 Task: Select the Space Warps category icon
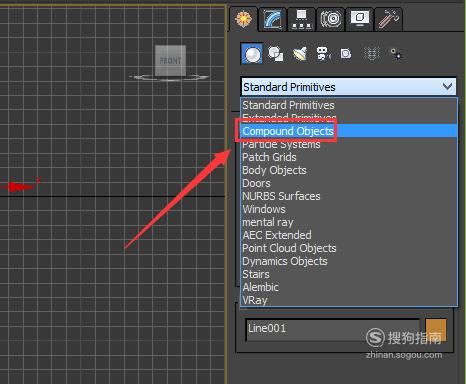coord(372,54)
